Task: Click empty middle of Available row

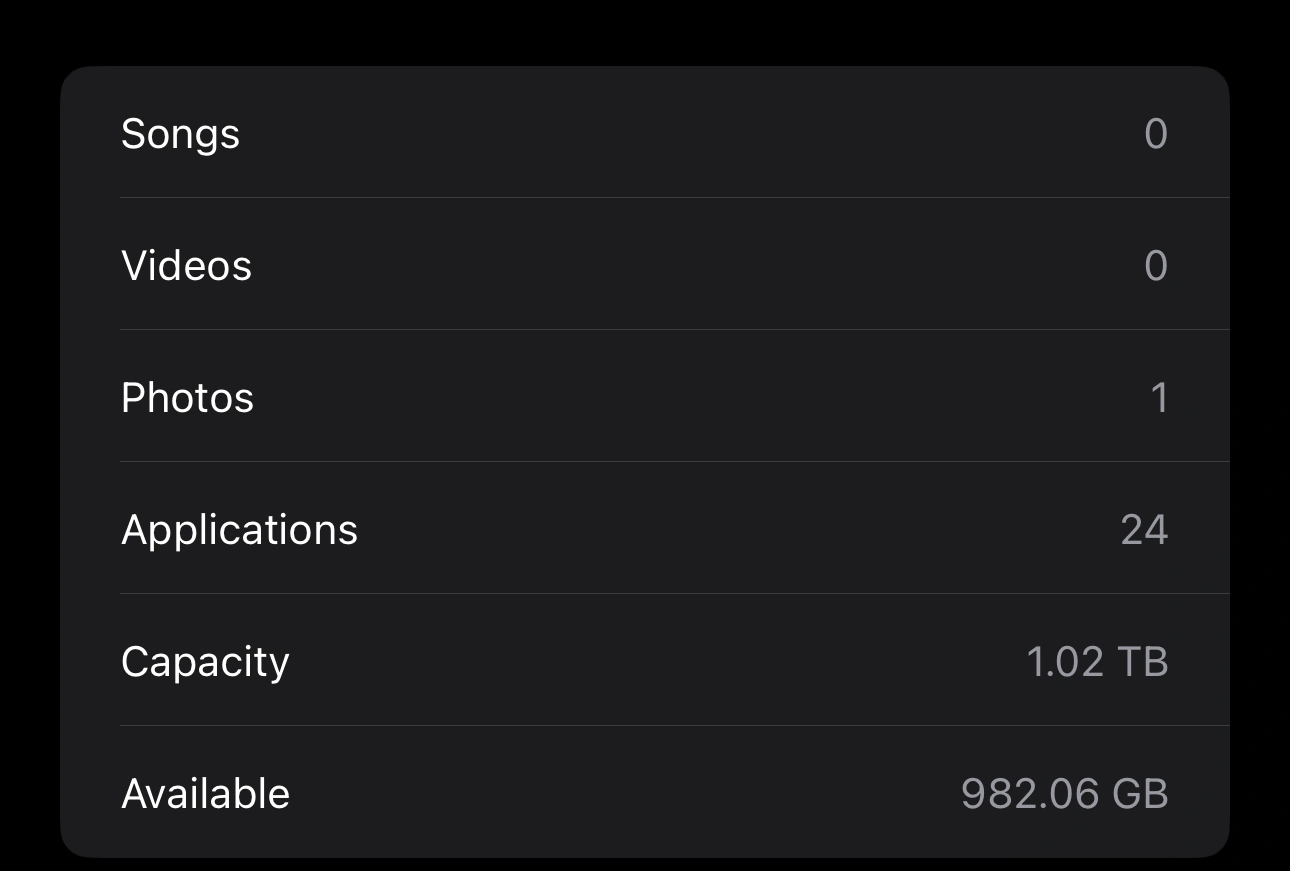Action: 620,794
